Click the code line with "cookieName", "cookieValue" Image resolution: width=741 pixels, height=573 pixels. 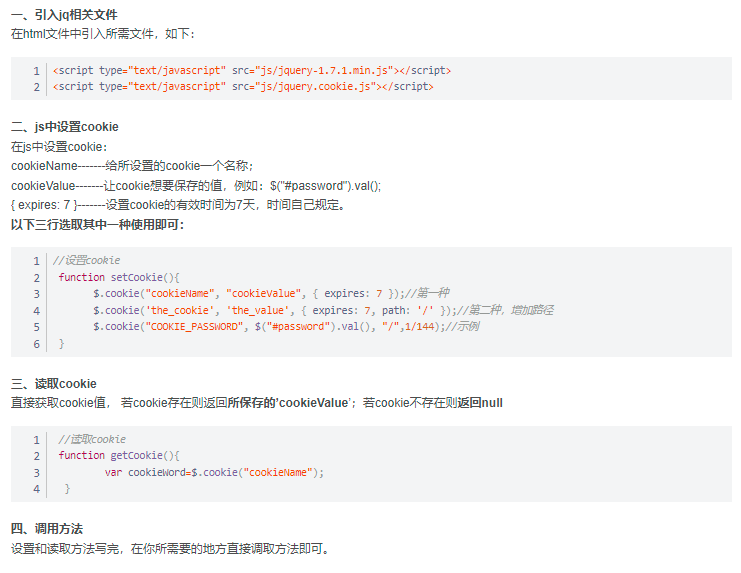(271, 293)
